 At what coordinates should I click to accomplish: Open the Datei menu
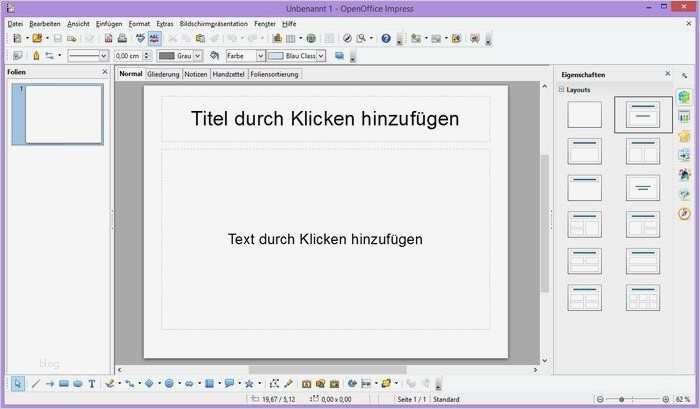tap(16, 24)
